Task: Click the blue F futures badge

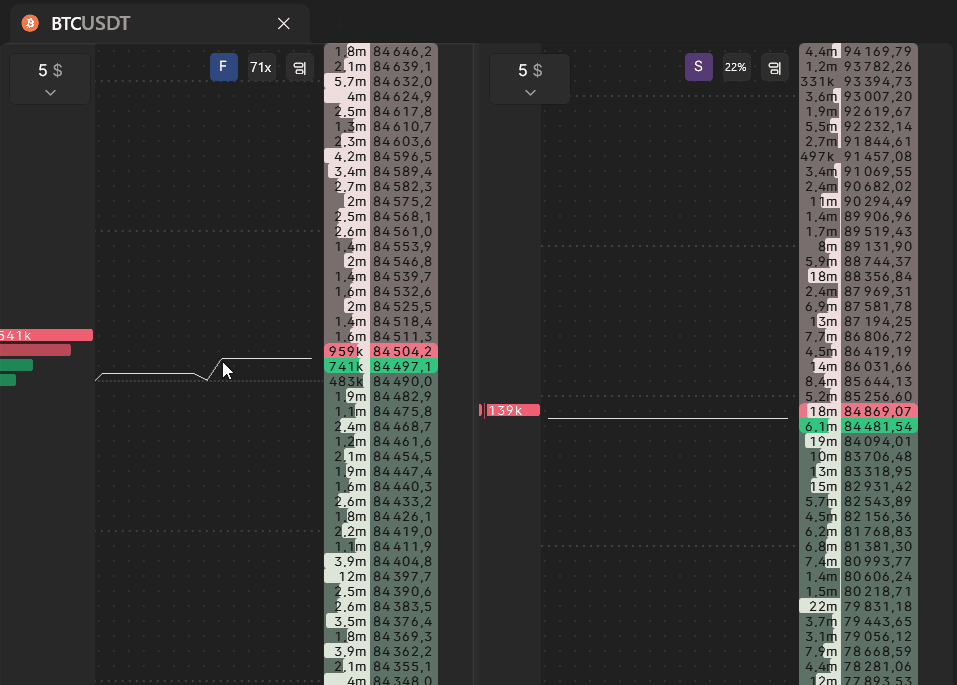Action: (x=223, y=67)
